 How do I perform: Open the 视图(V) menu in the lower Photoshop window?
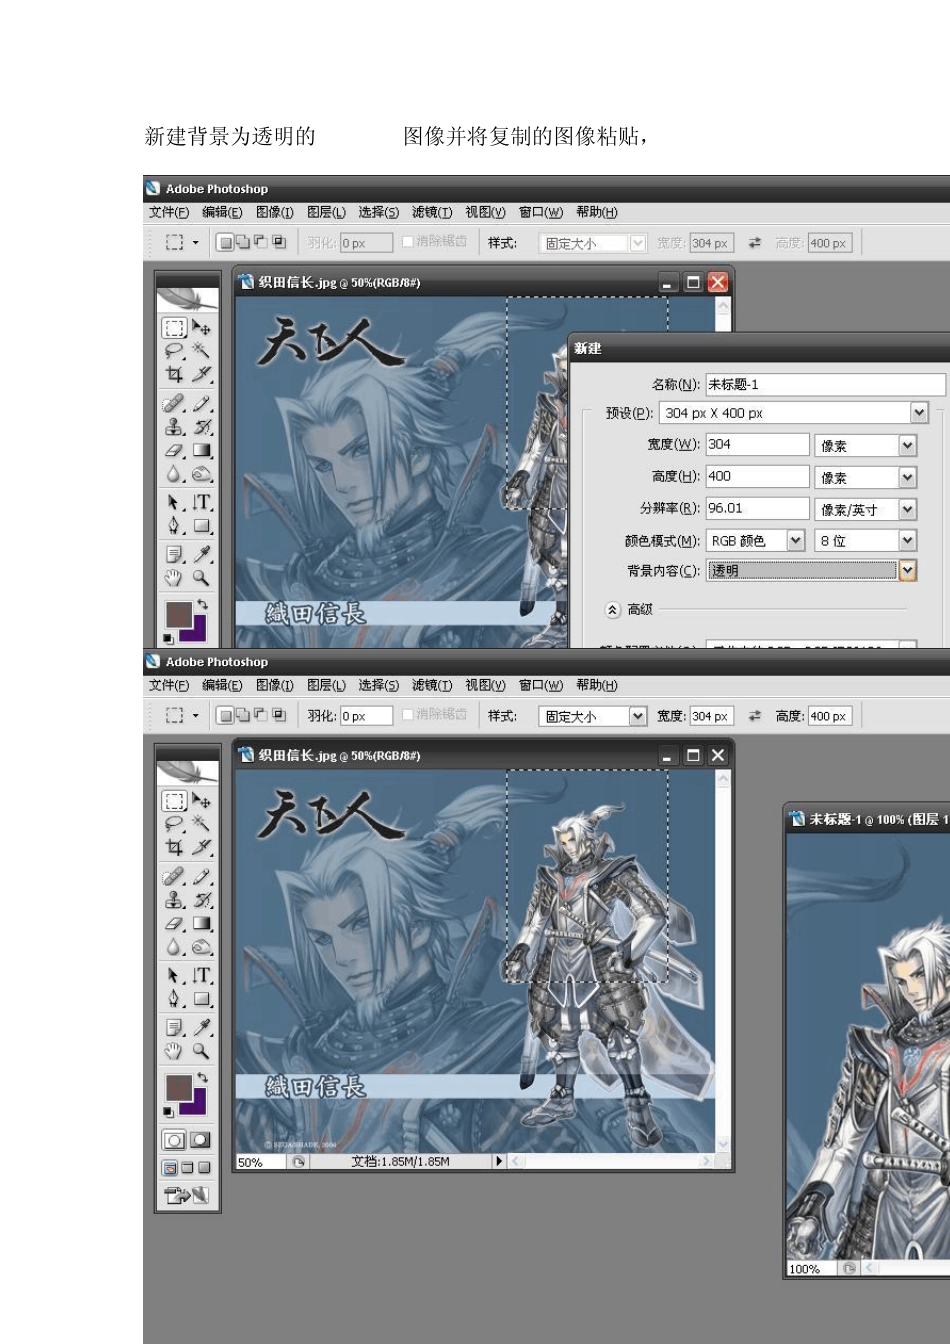point(485,685)
